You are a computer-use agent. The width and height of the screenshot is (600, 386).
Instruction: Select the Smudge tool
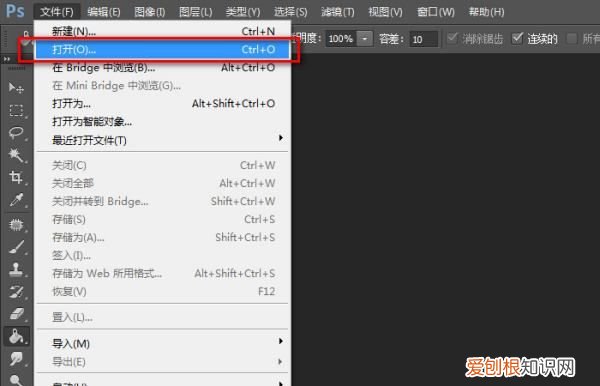click(16, 358)
